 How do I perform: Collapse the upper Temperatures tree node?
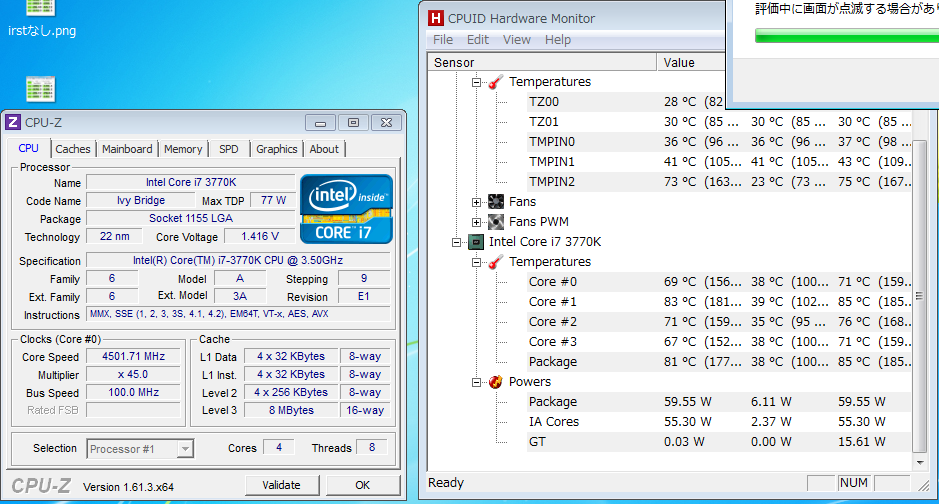coord(476,83)
